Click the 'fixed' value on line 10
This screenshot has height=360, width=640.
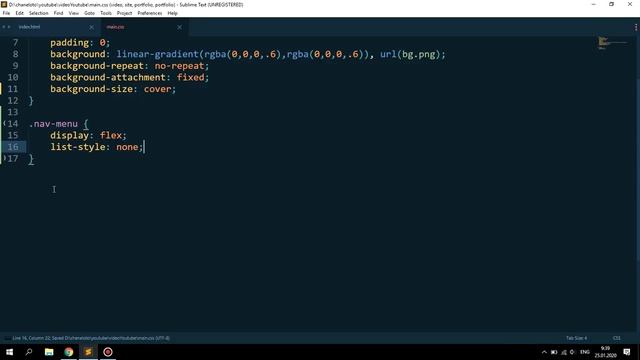point(190,77)
